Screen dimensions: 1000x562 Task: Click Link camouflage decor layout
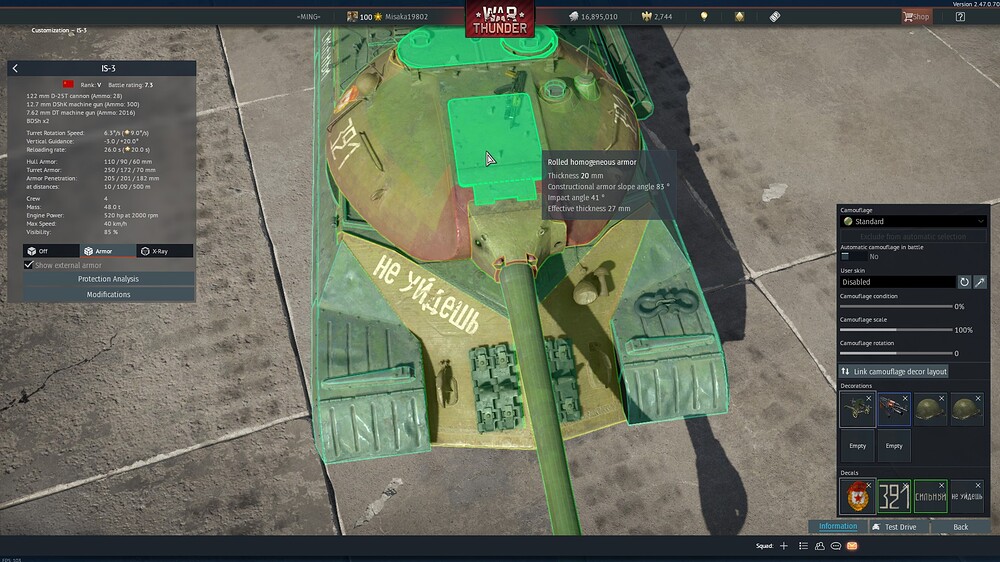point(894,371)
